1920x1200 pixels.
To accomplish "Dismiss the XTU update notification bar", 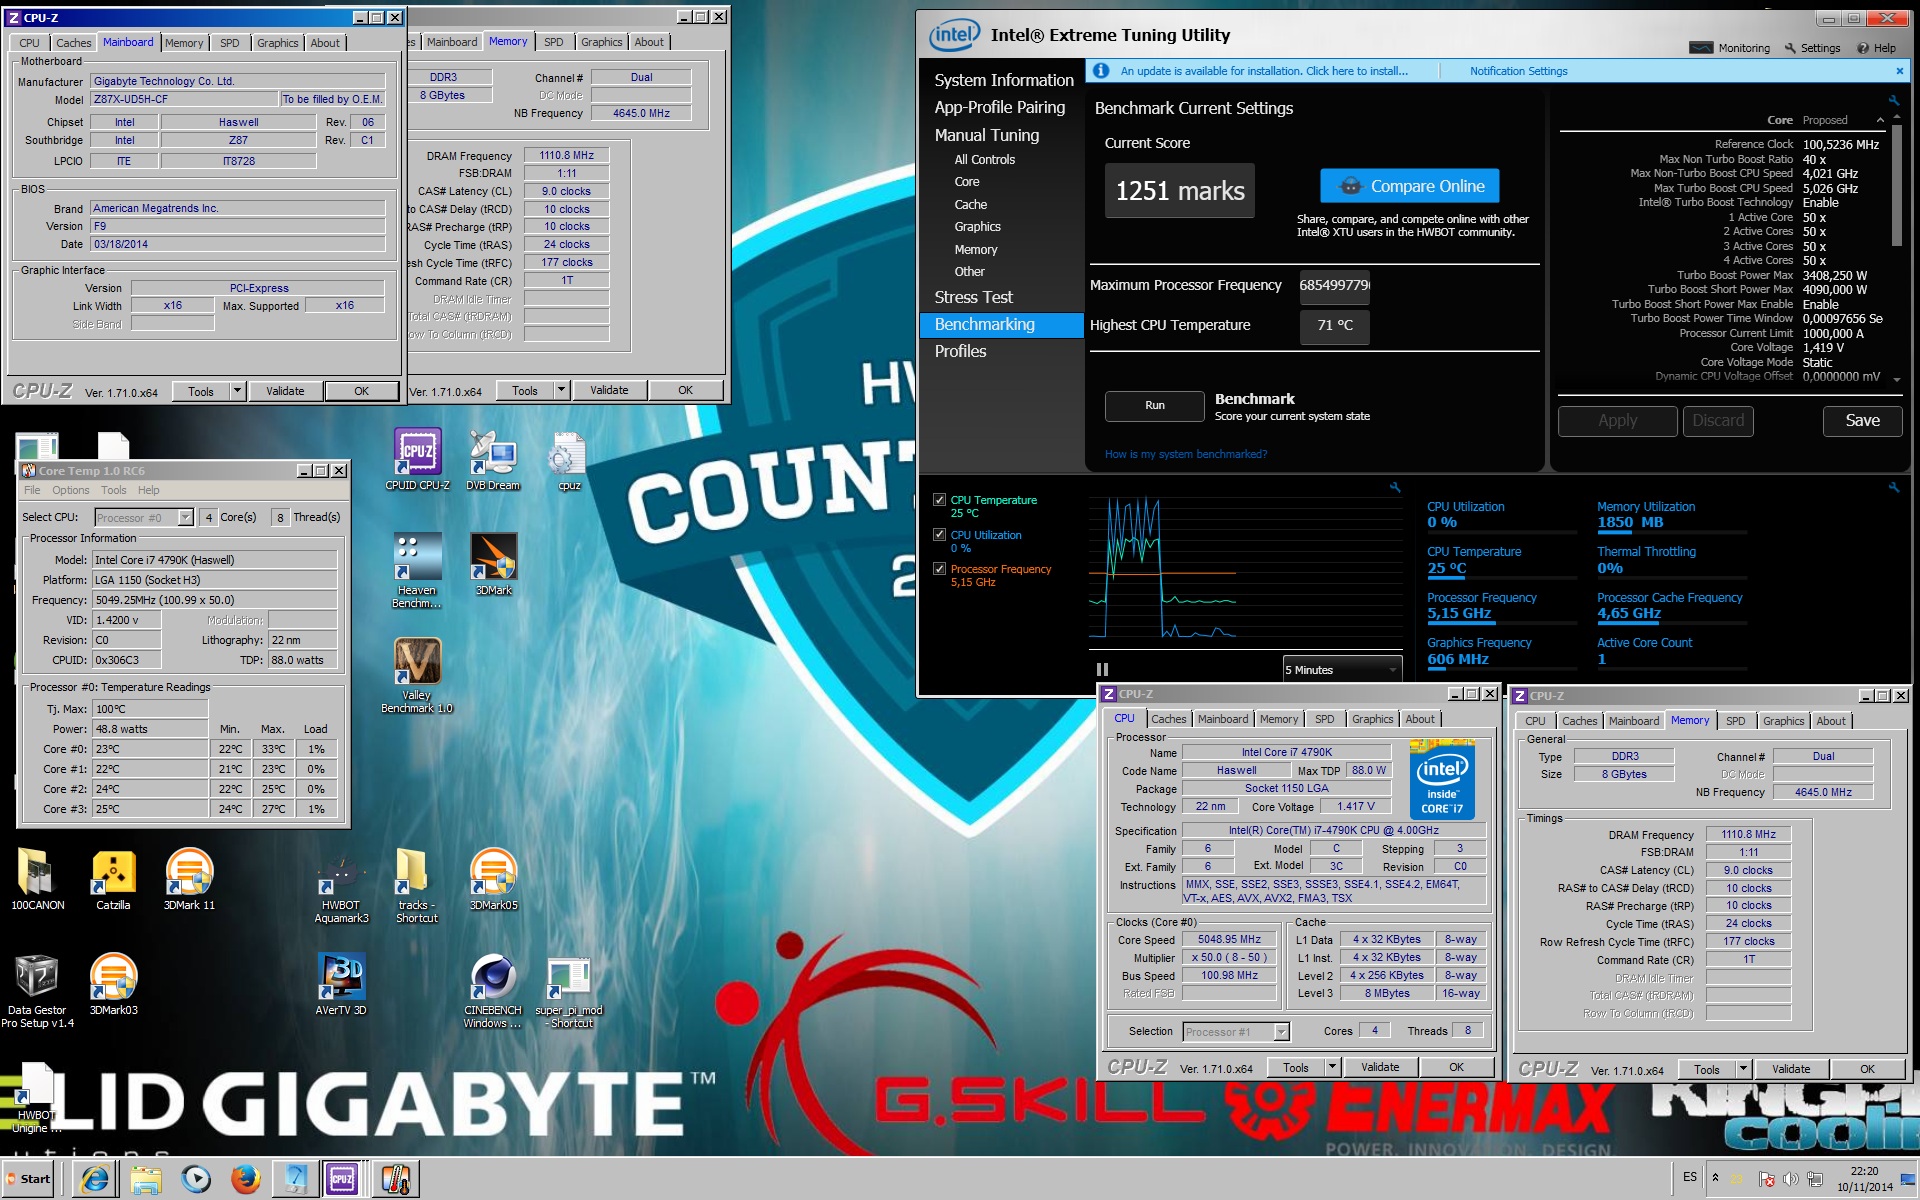I will point(1899,71).
